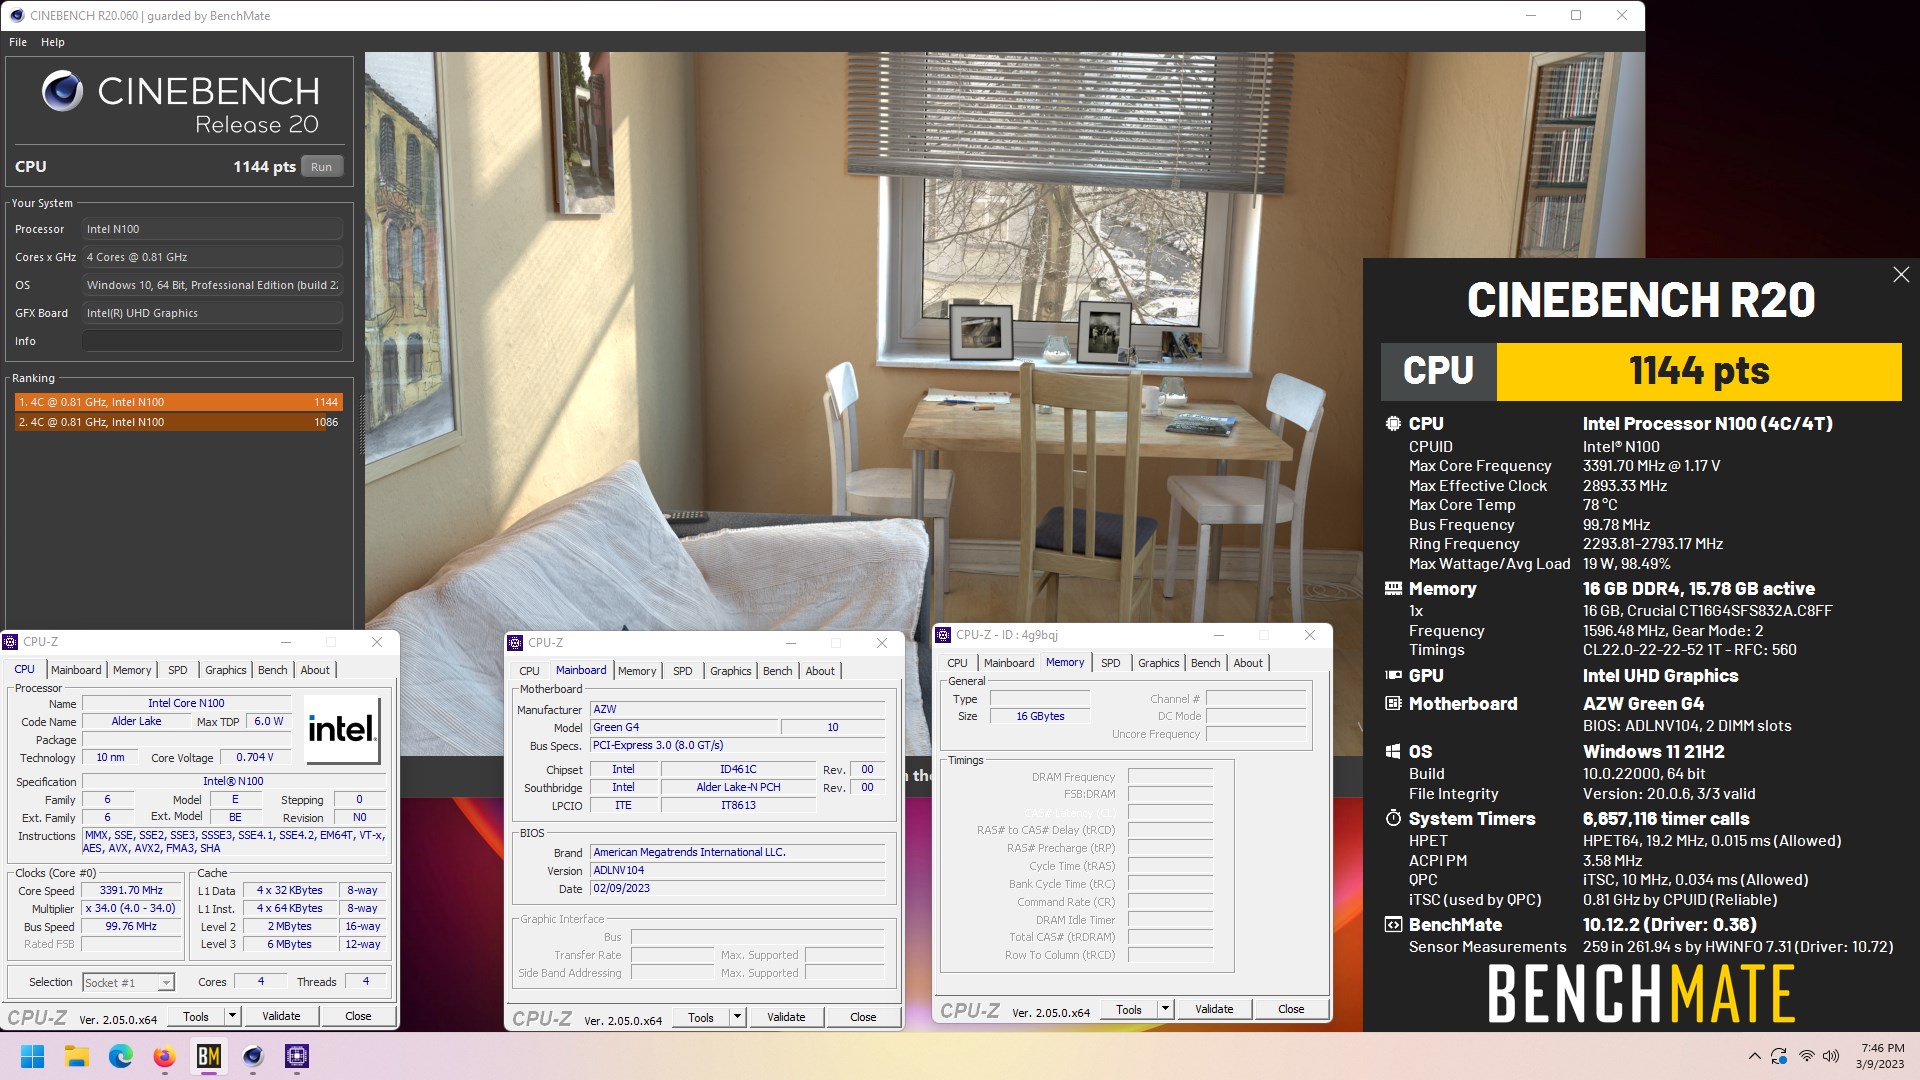This screenshot has width=1920, height=1080.
Task: Click Validate in left CPU-Z window
Action: pos(281,1016)
